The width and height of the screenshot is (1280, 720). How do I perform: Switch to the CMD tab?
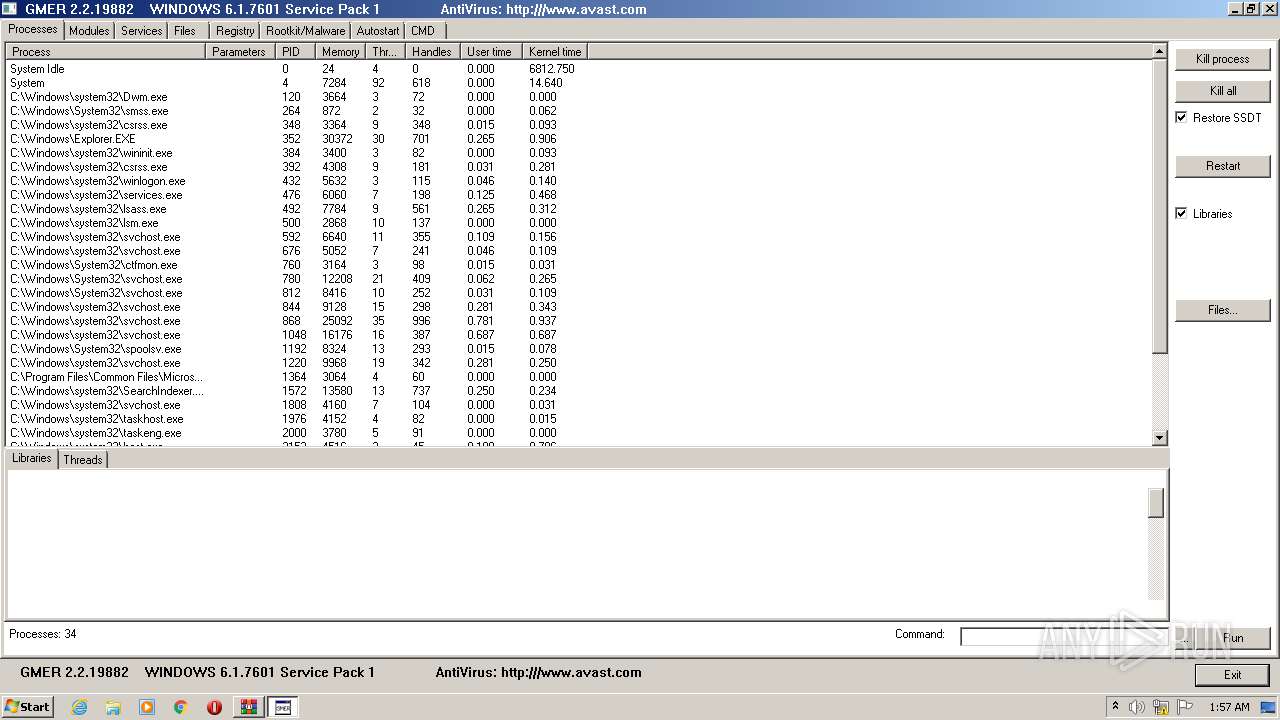click(423, 31)
